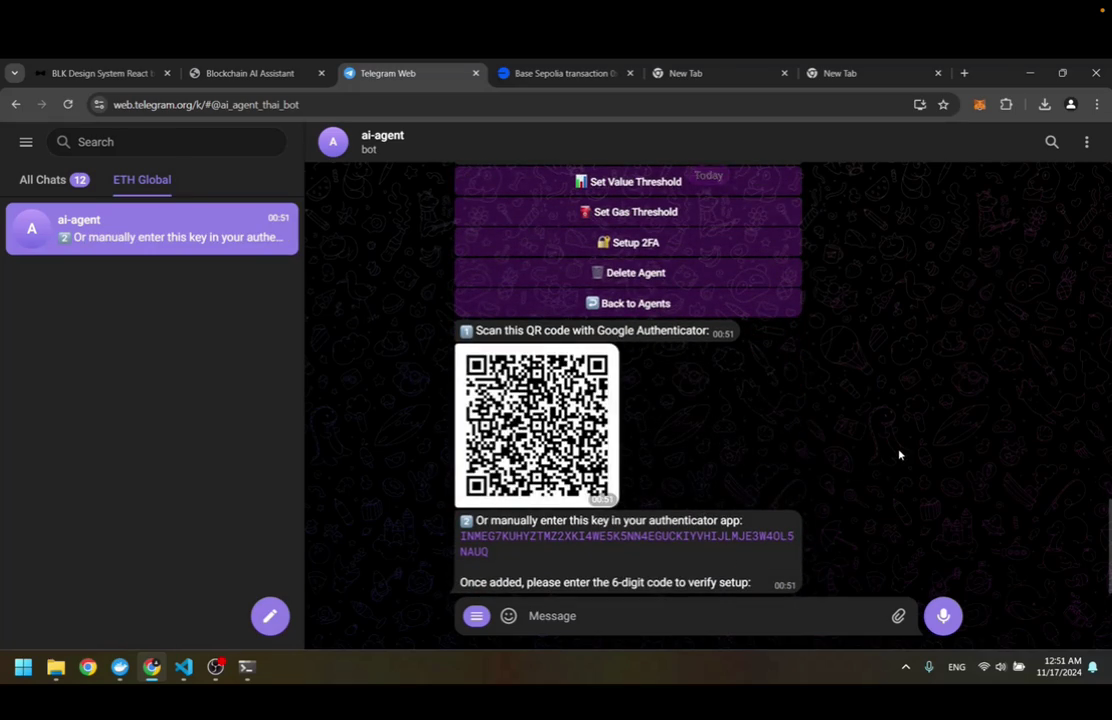
Task: Open the QR code image
Action: pyautogui.click(x=537, y=426)
